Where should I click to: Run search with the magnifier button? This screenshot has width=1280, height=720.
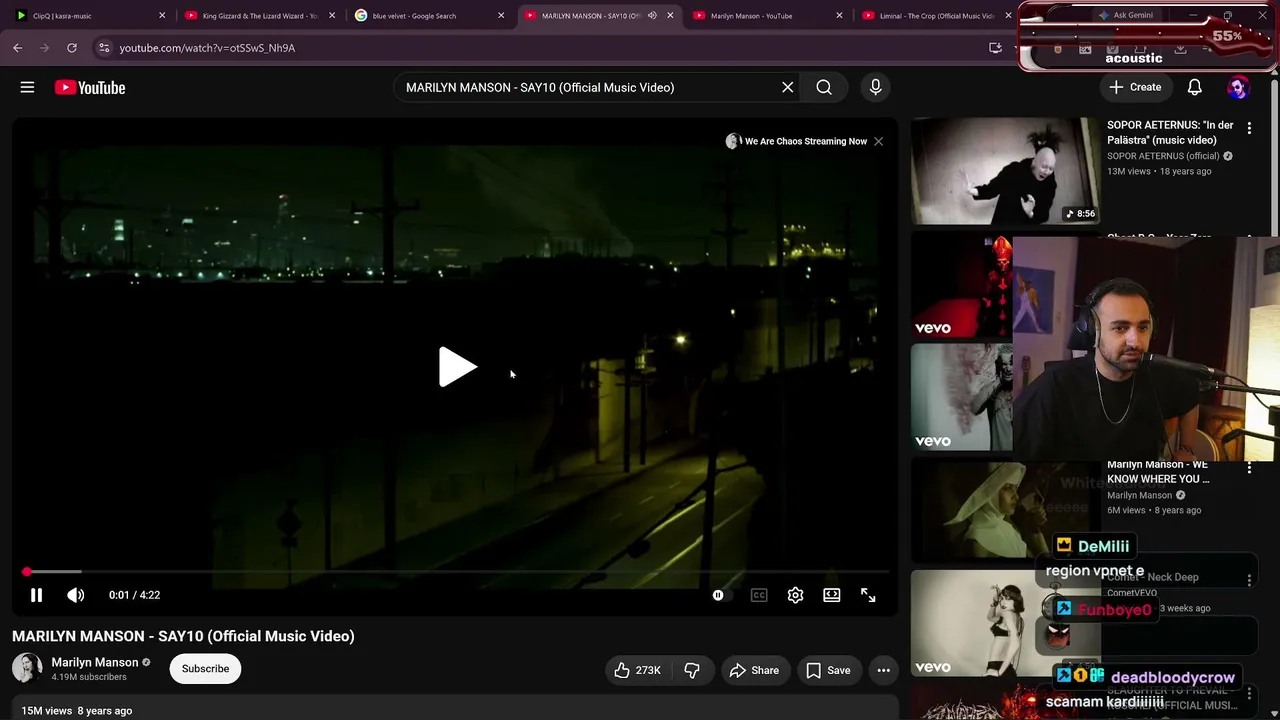[824, 88]
